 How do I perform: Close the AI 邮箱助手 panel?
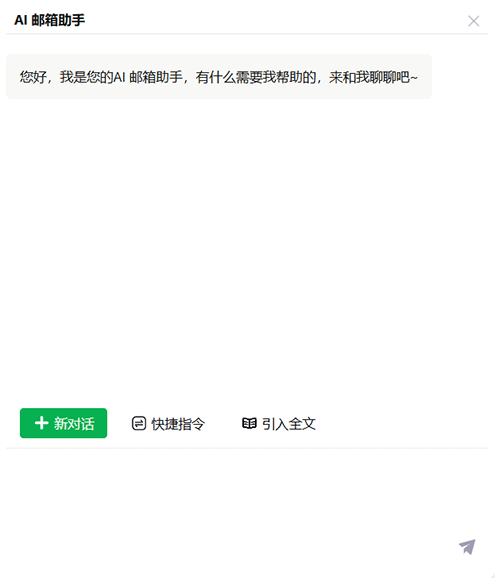(x=474, y=21)
